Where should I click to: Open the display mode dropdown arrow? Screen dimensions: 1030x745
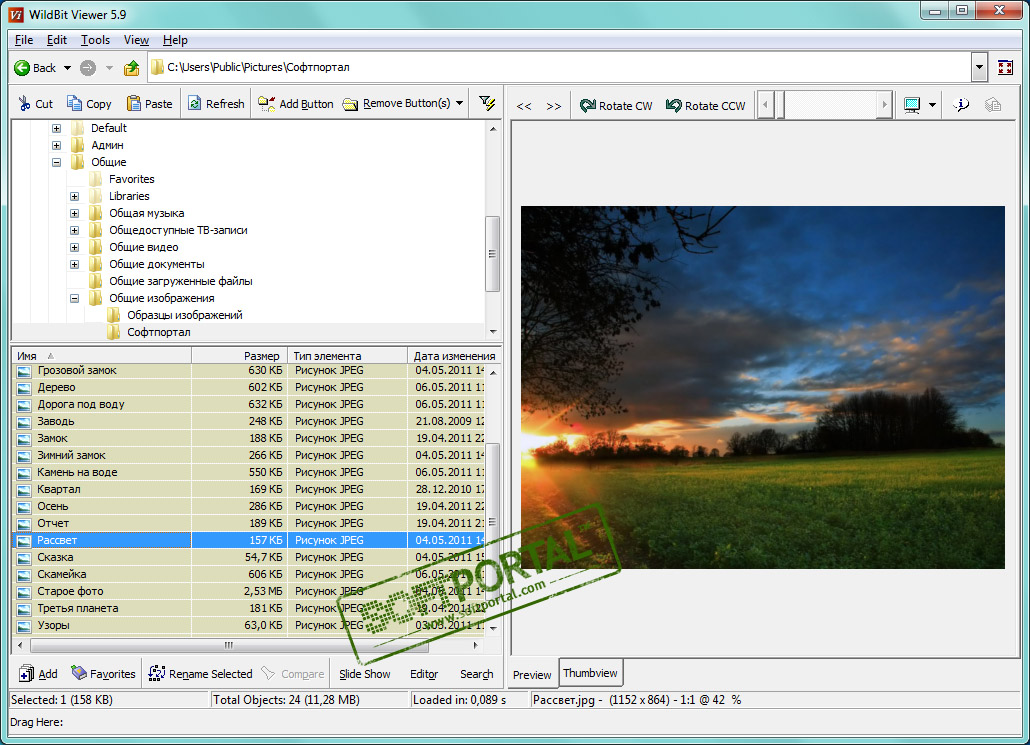(x=932, y=105)
